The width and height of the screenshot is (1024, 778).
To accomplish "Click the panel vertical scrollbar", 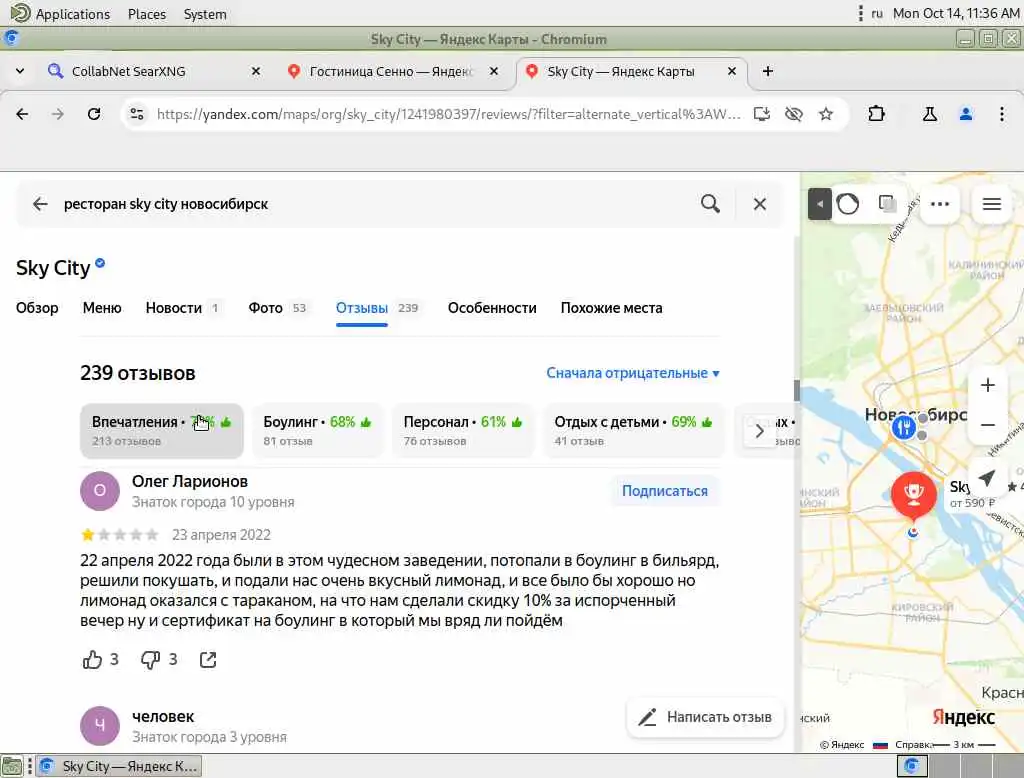I will coord(797,390).
